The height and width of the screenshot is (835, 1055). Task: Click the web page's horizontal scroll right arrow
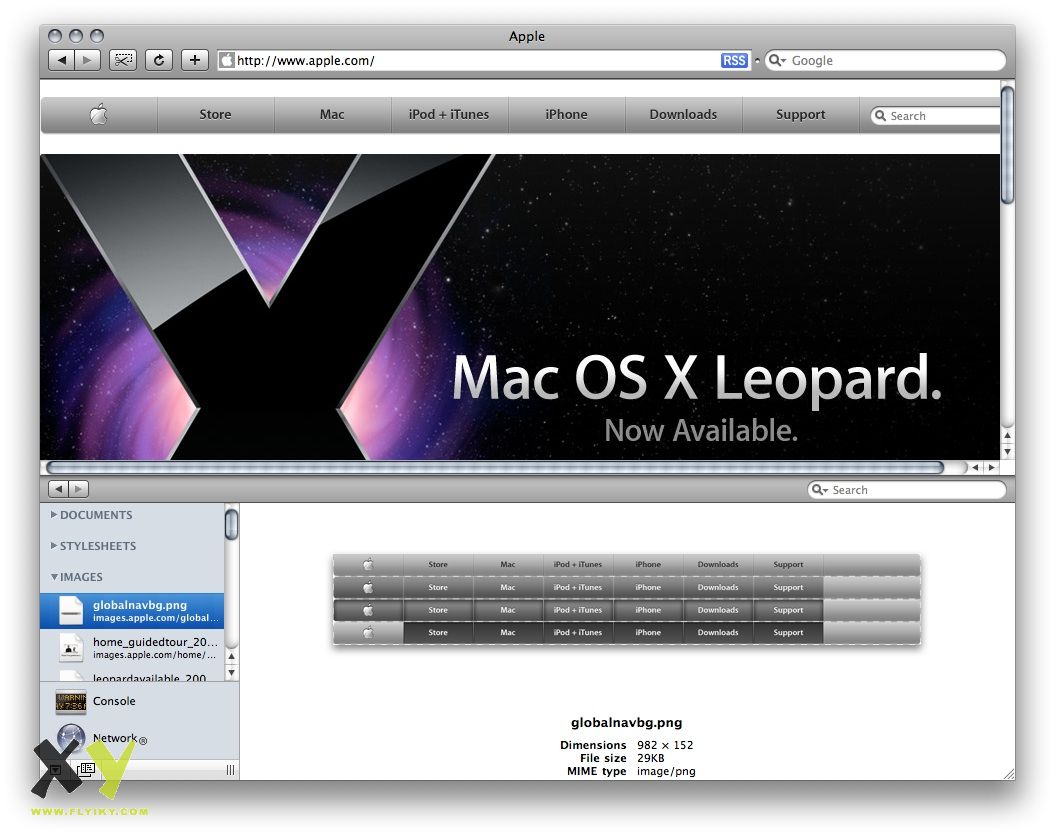tap(991, 468)
